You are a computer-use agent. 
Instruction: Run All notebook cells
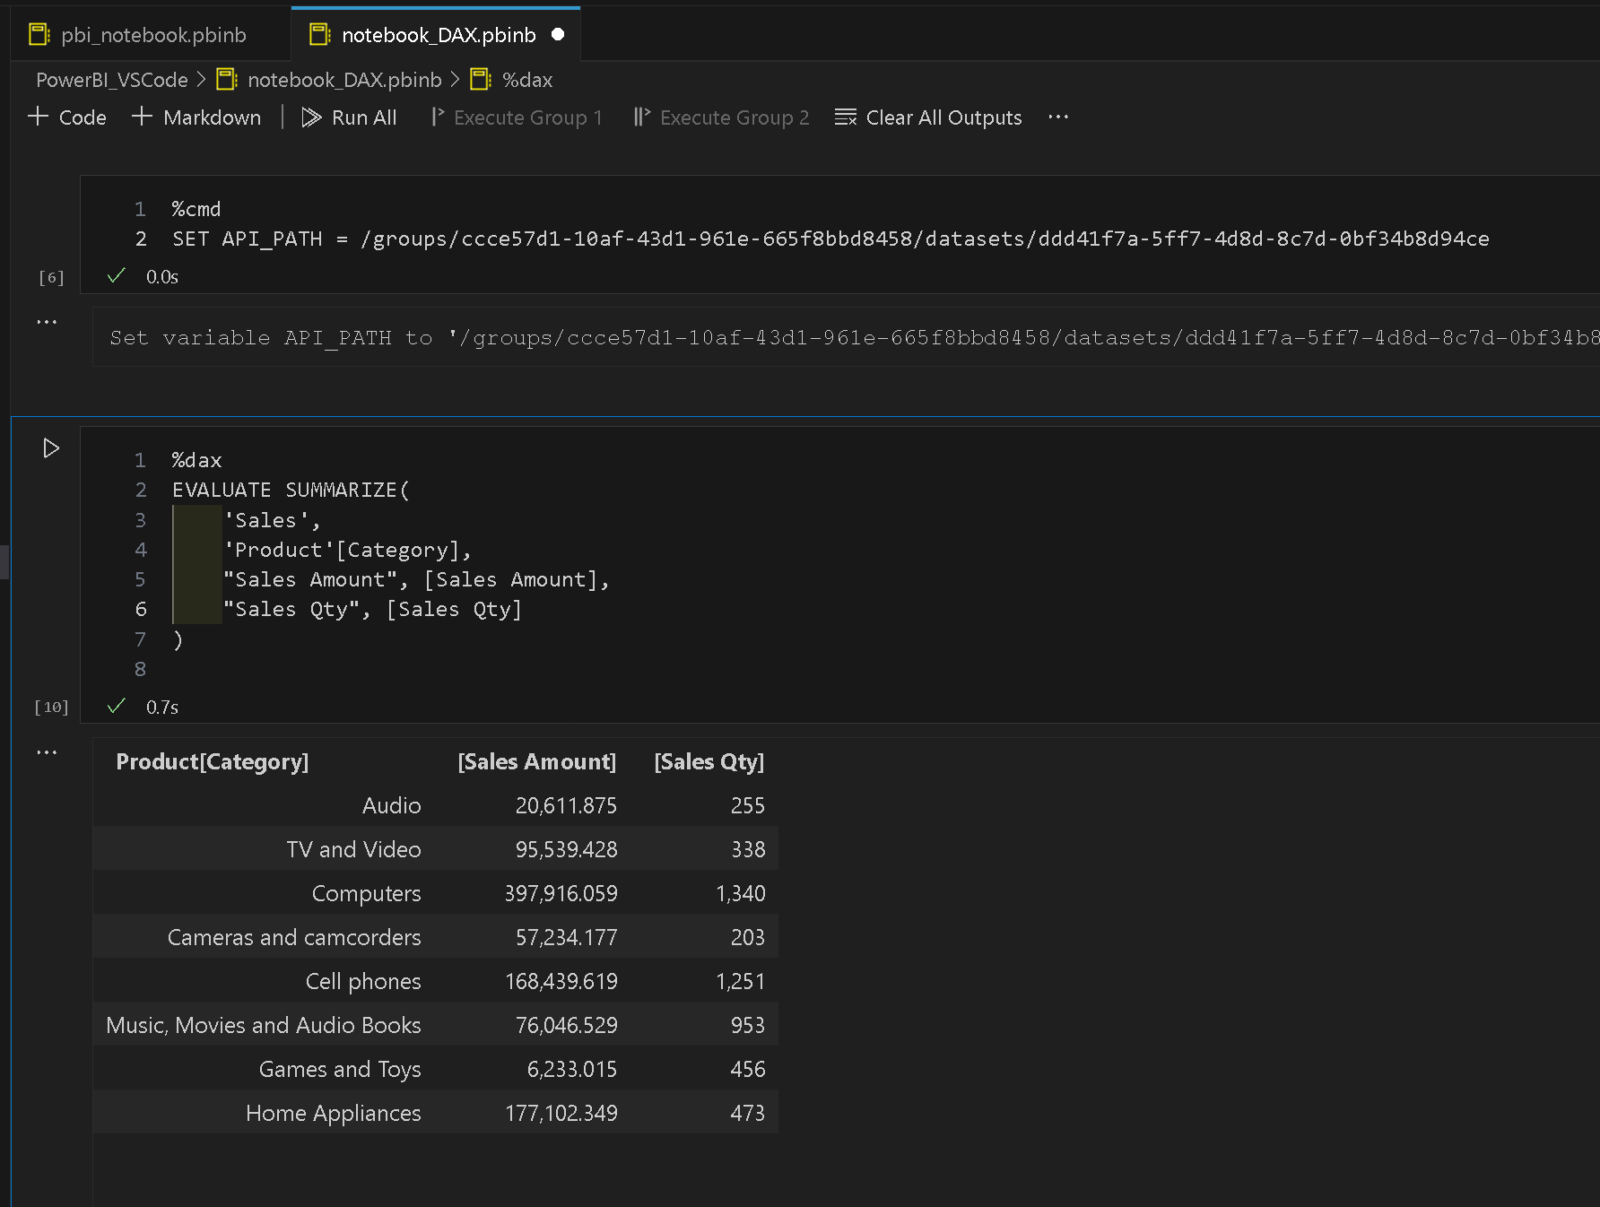click(x=350, y=118)
